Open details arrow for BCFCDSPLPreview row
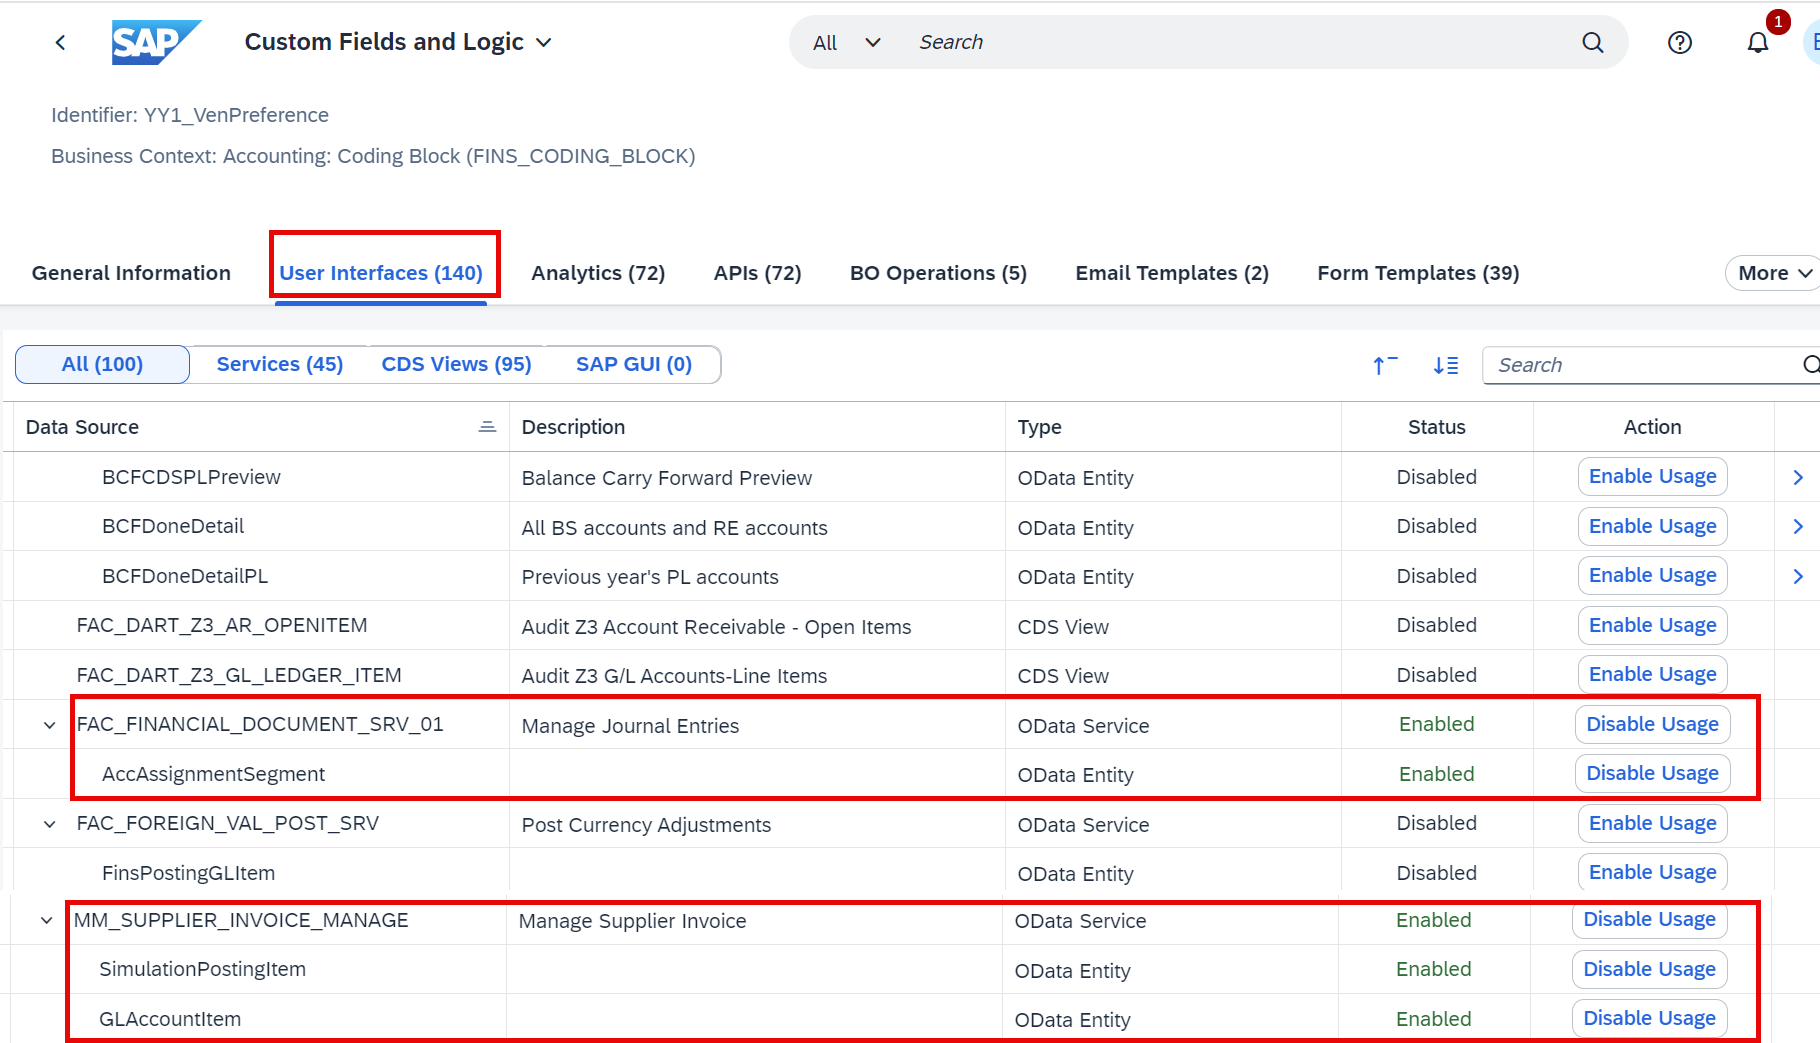Image resolution: width=1820 pixels, height=1043 pixels. click(x=1797, y=477)
